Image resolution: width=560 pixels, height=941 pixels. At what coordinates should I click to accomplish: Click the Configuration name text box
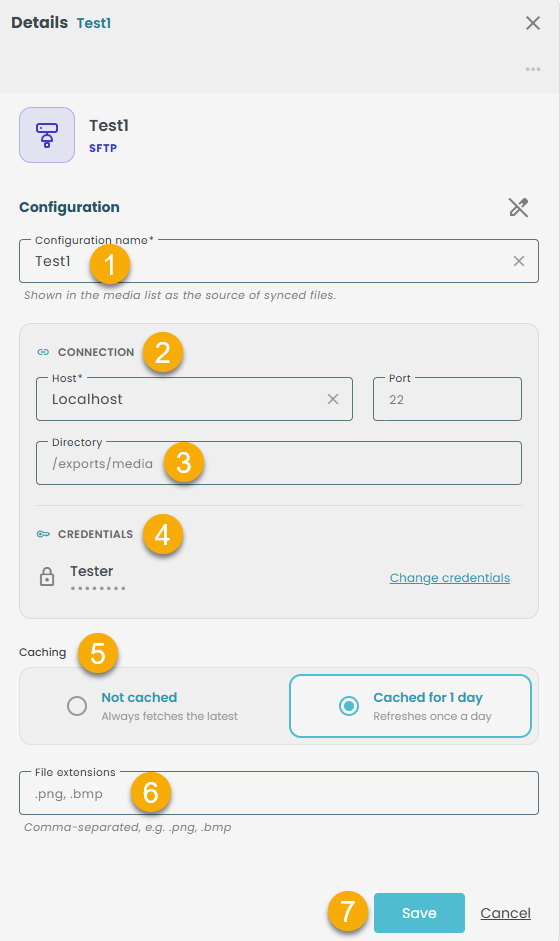pos(264,261)
